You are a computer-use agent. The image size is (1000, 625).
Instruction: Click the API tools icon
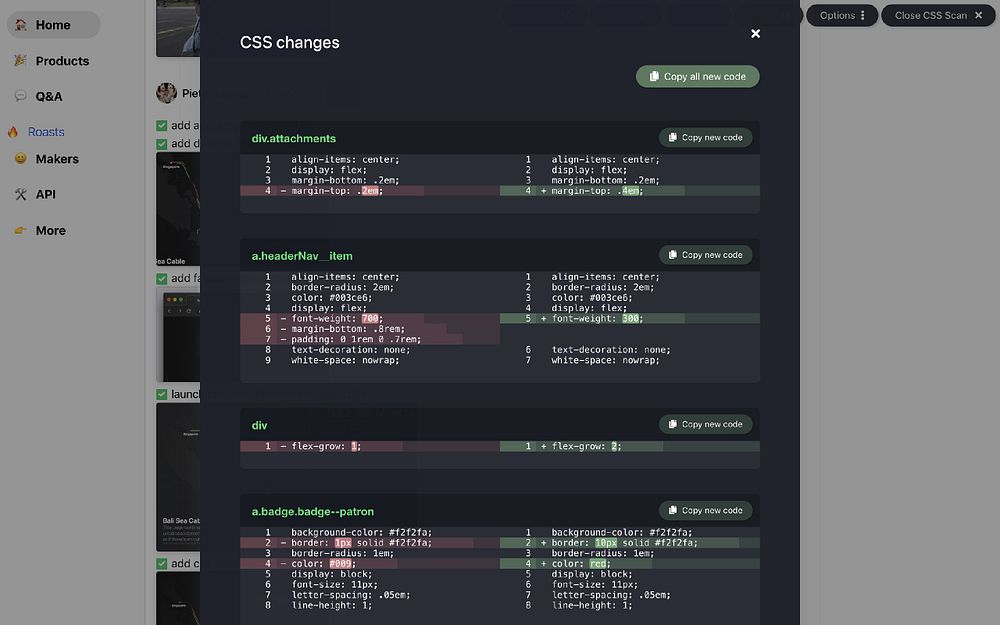(21, 194)
